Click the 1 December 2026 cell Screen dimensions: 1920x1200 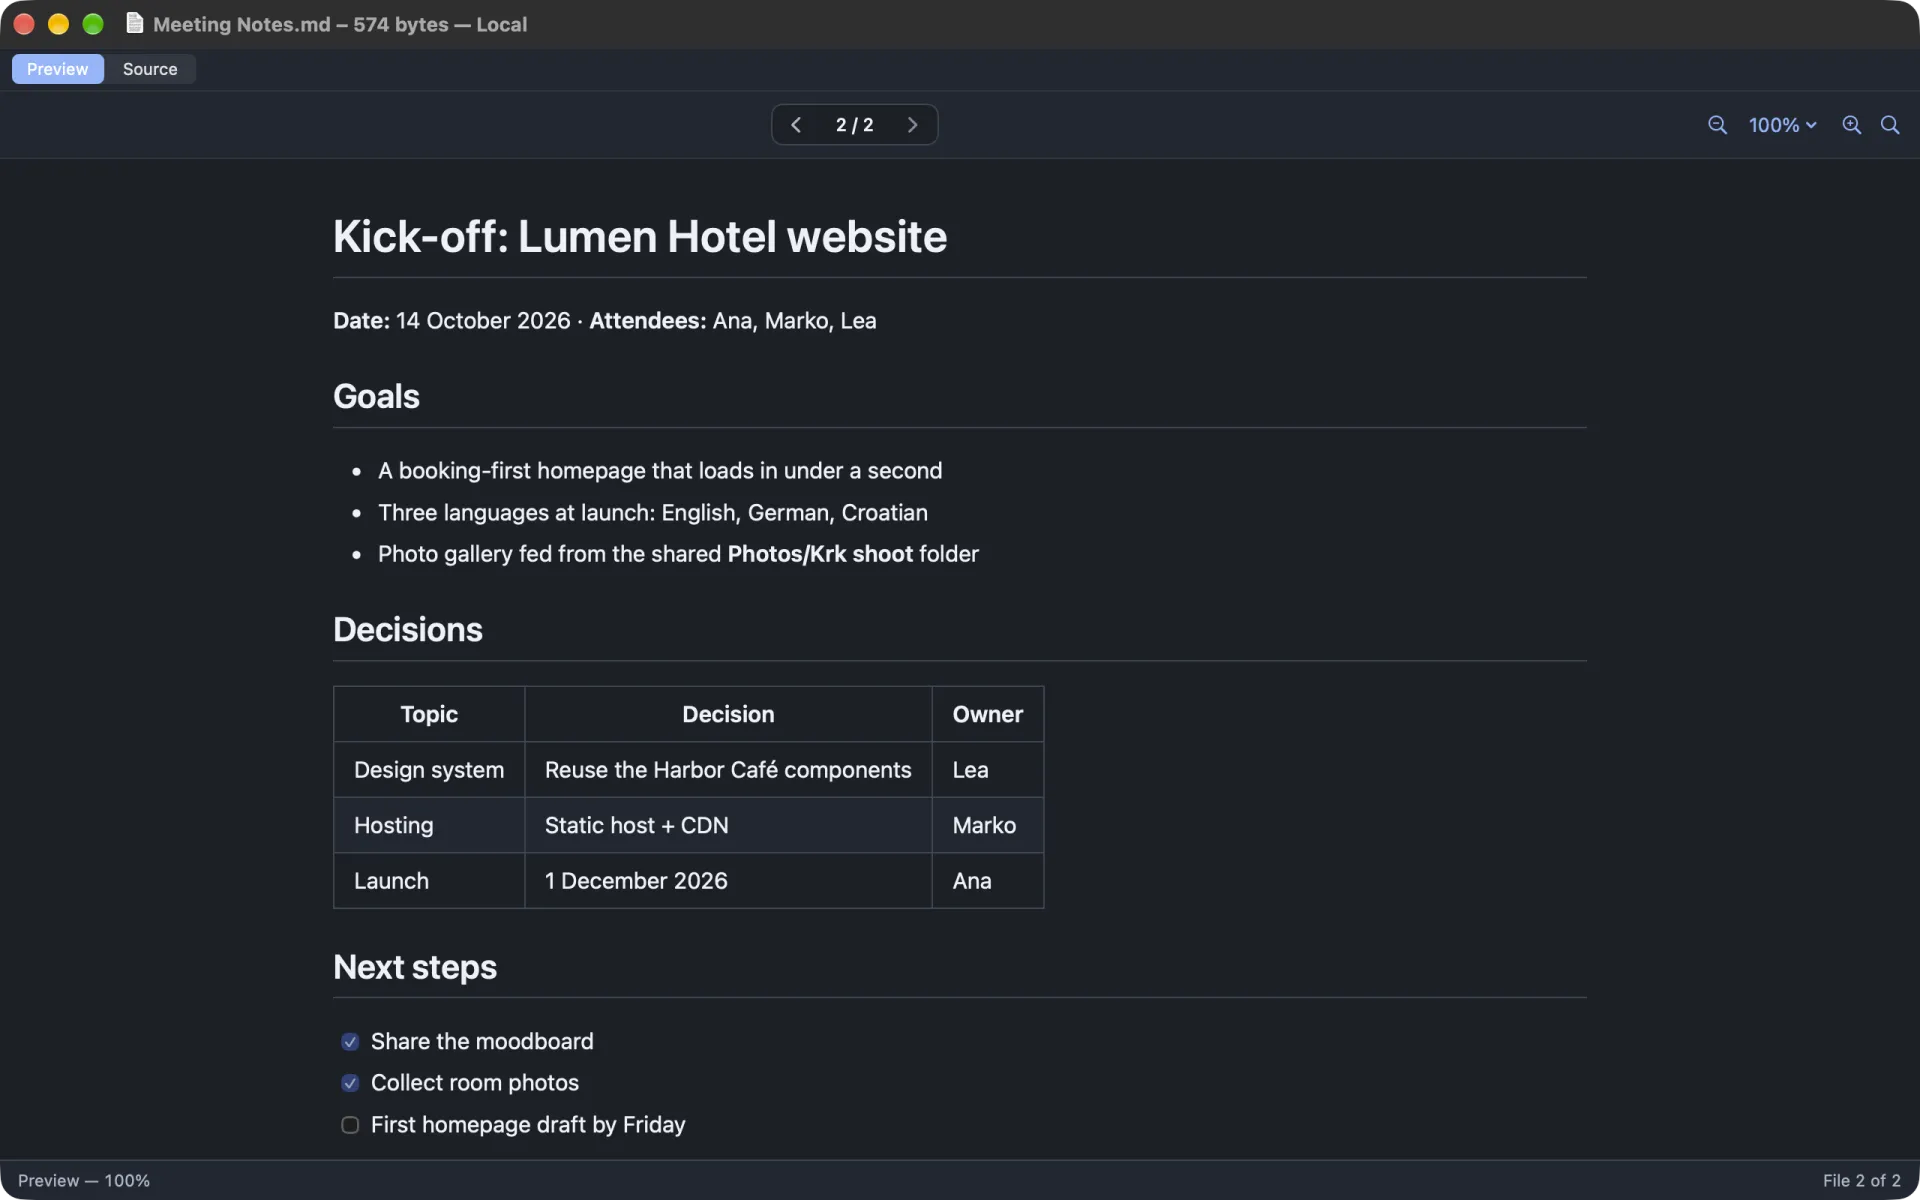[728, 881]
